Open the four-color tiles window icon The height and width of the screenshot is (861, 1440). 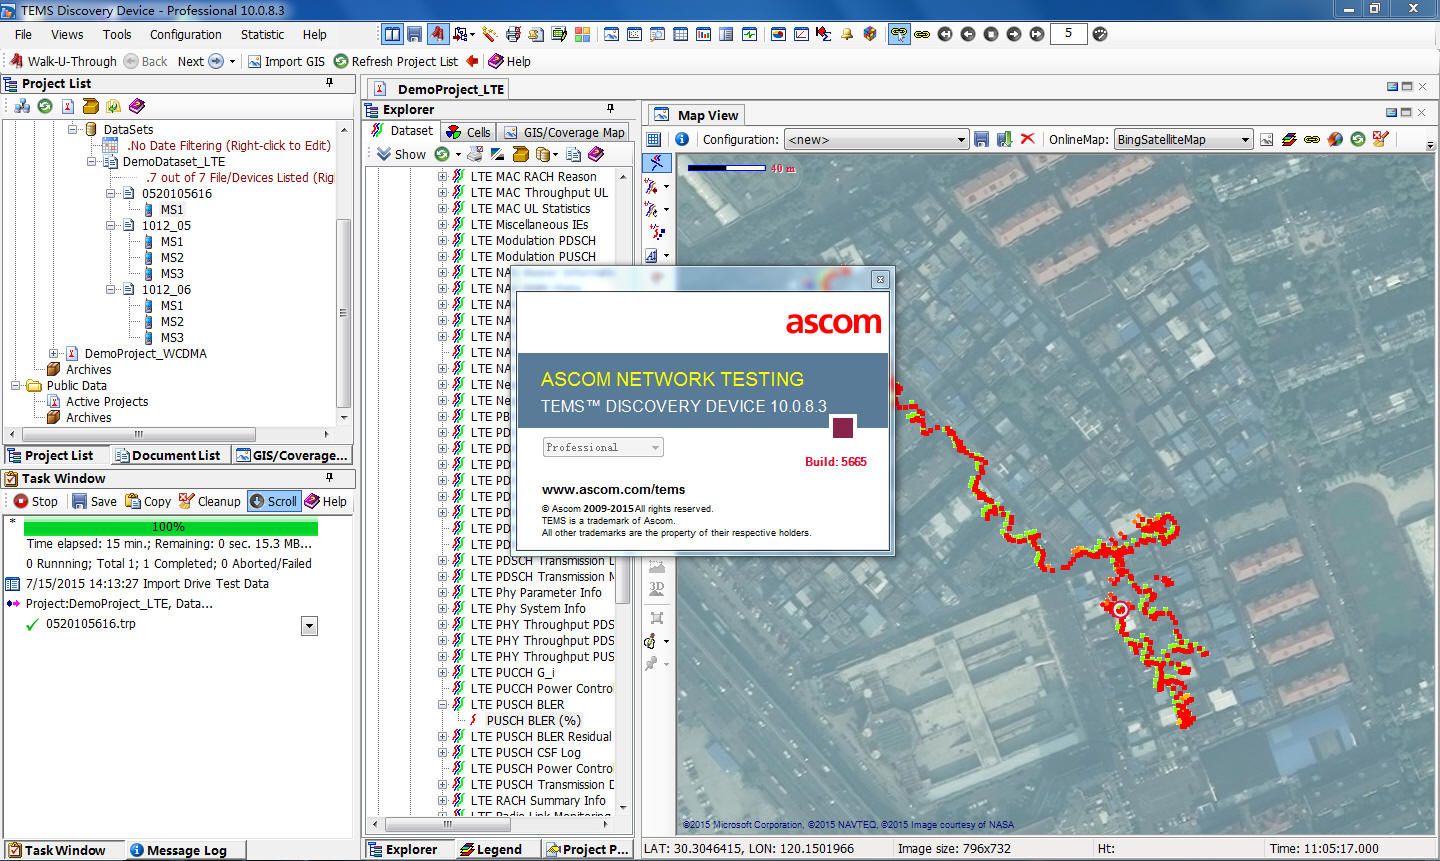582,34
